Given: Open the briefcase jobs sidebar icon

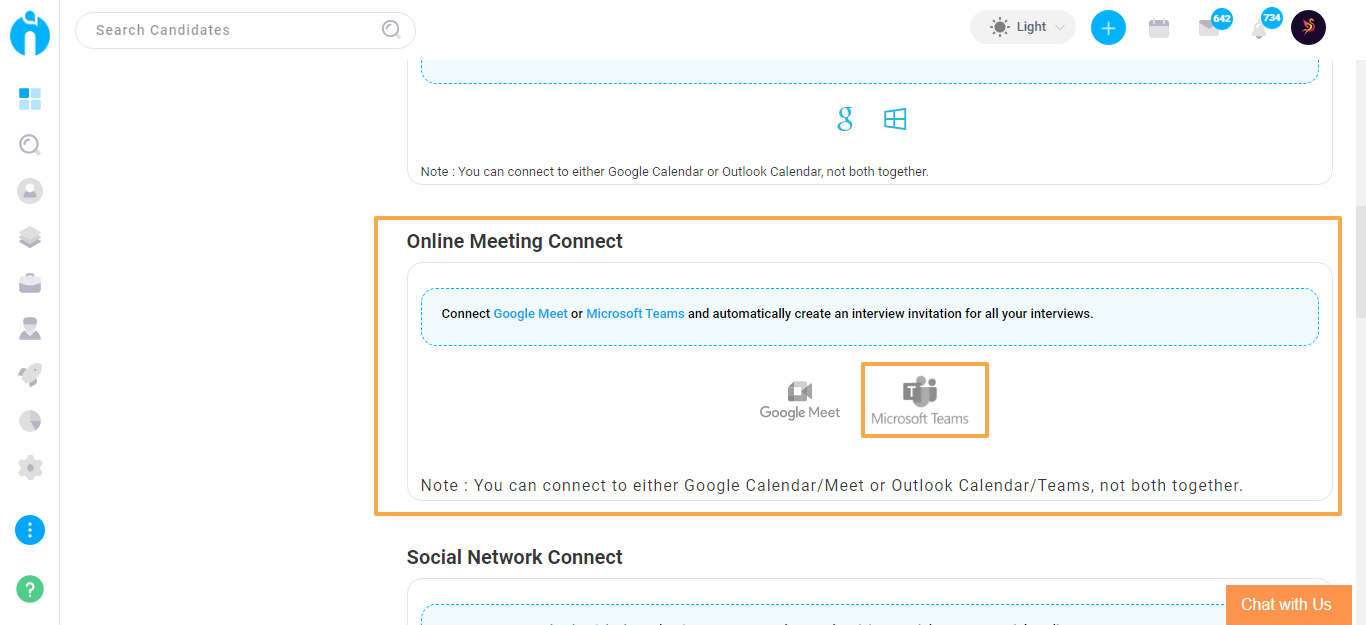Looking at the screenshot, I should (30, 283).
